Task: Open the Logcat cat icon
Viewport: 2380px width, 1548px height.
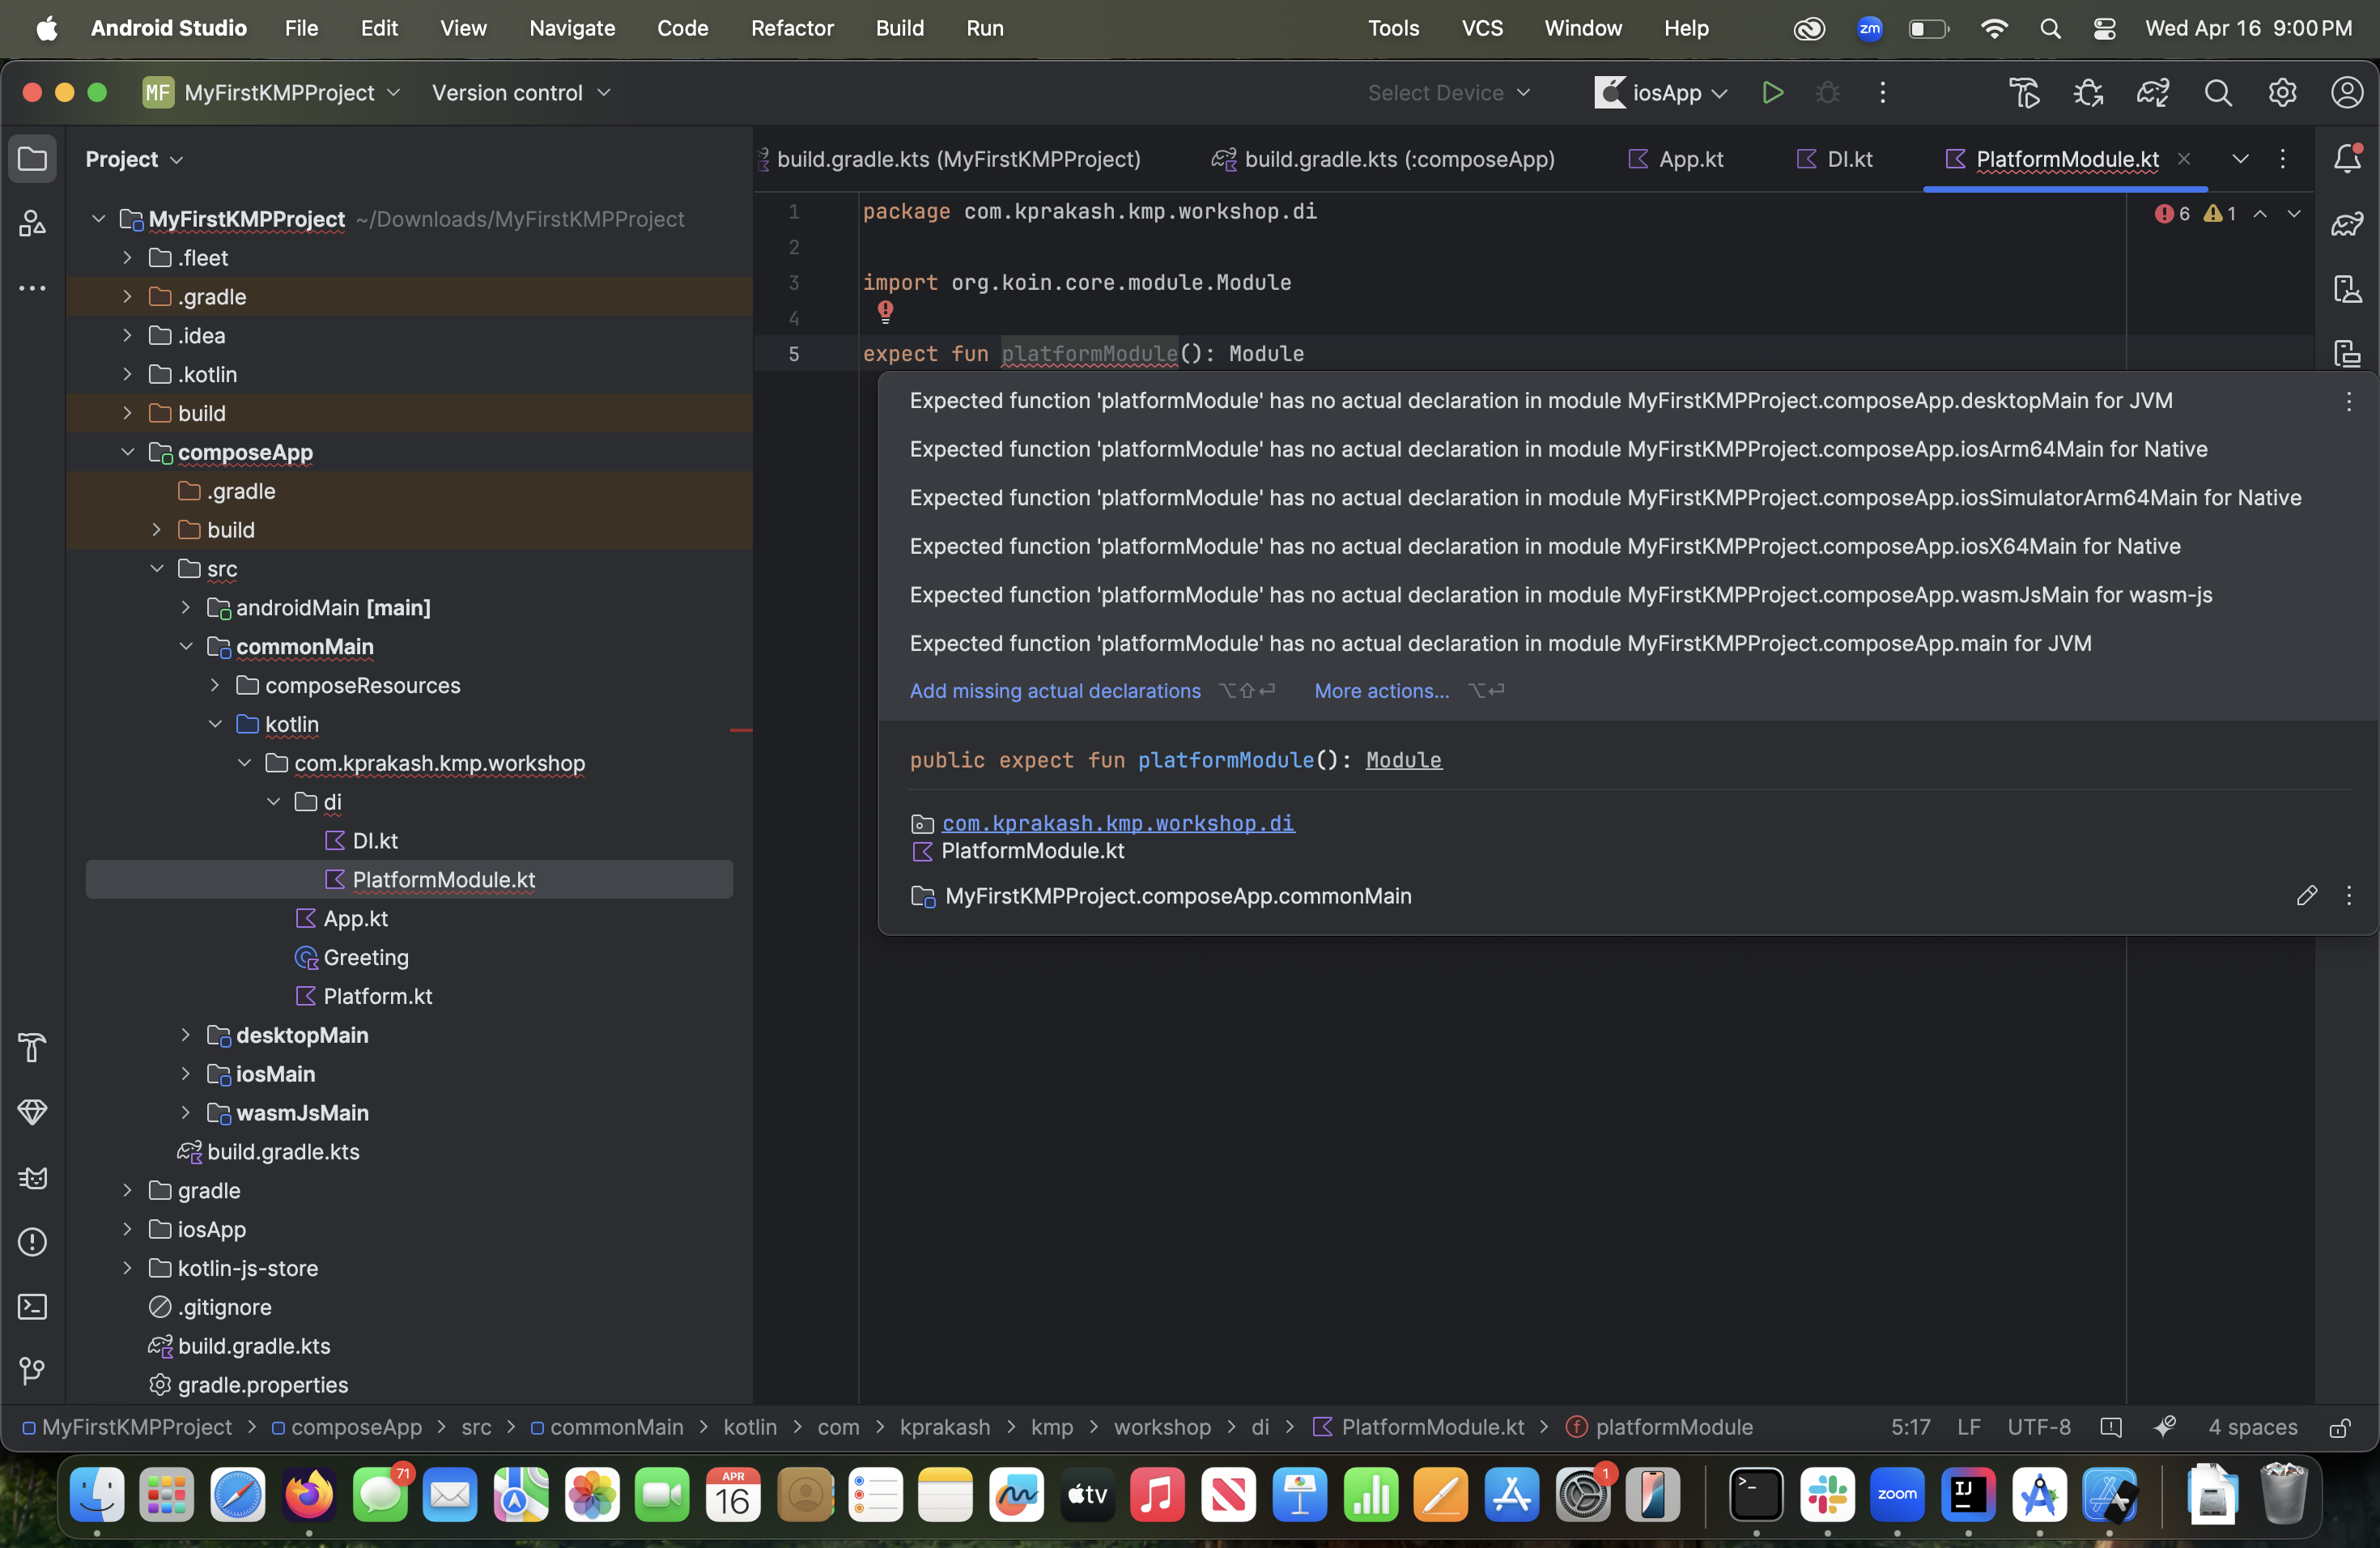Action: click(32, 1177)
